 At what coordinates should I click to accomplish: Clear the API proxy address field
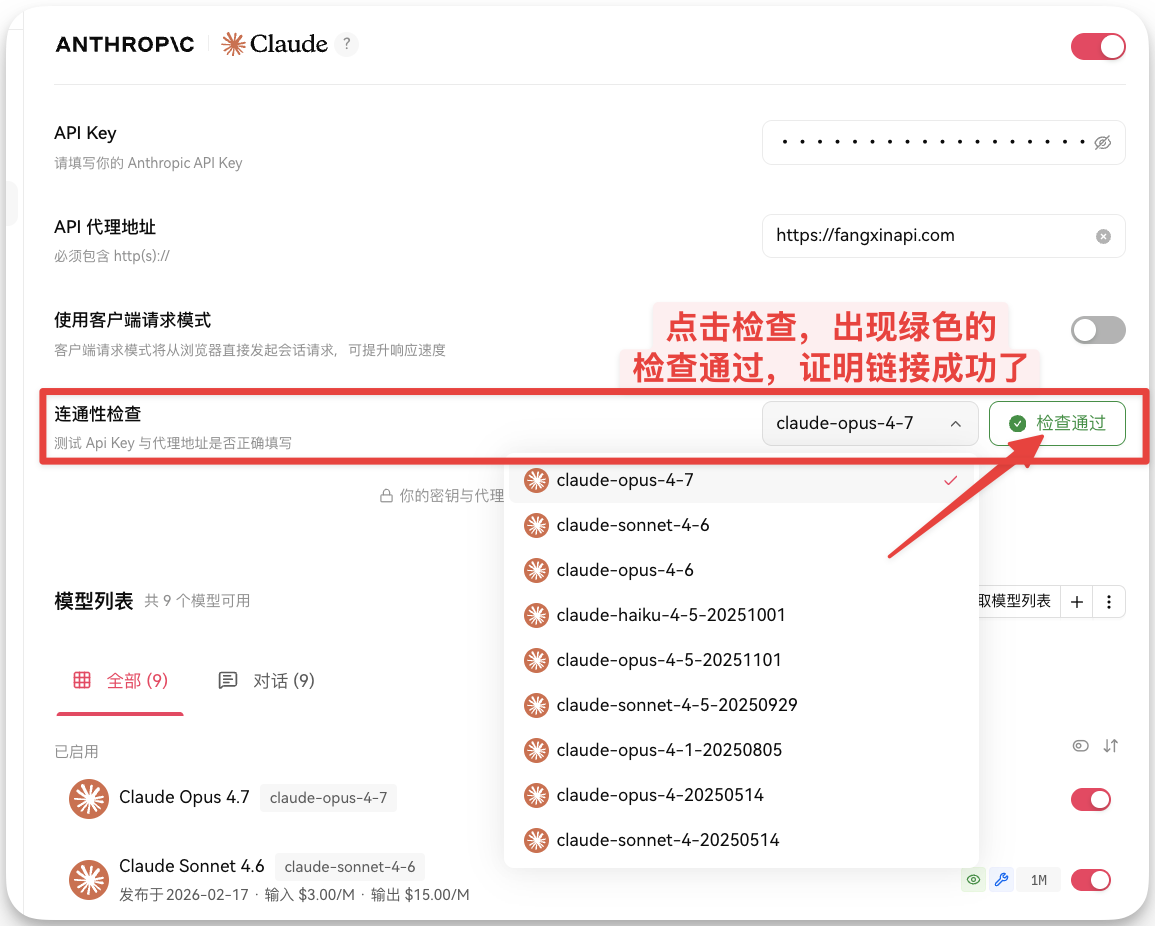[1103, 236]
